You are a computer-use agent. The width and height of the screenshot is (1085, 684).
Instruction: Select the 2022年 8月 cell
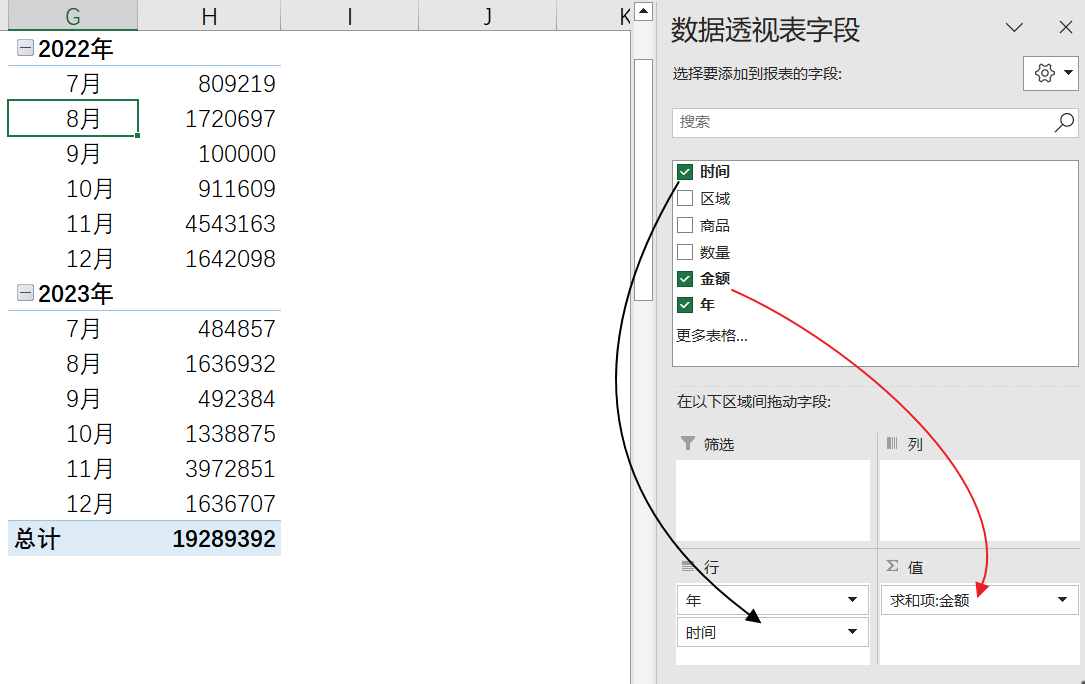click(x=73, y=118)
